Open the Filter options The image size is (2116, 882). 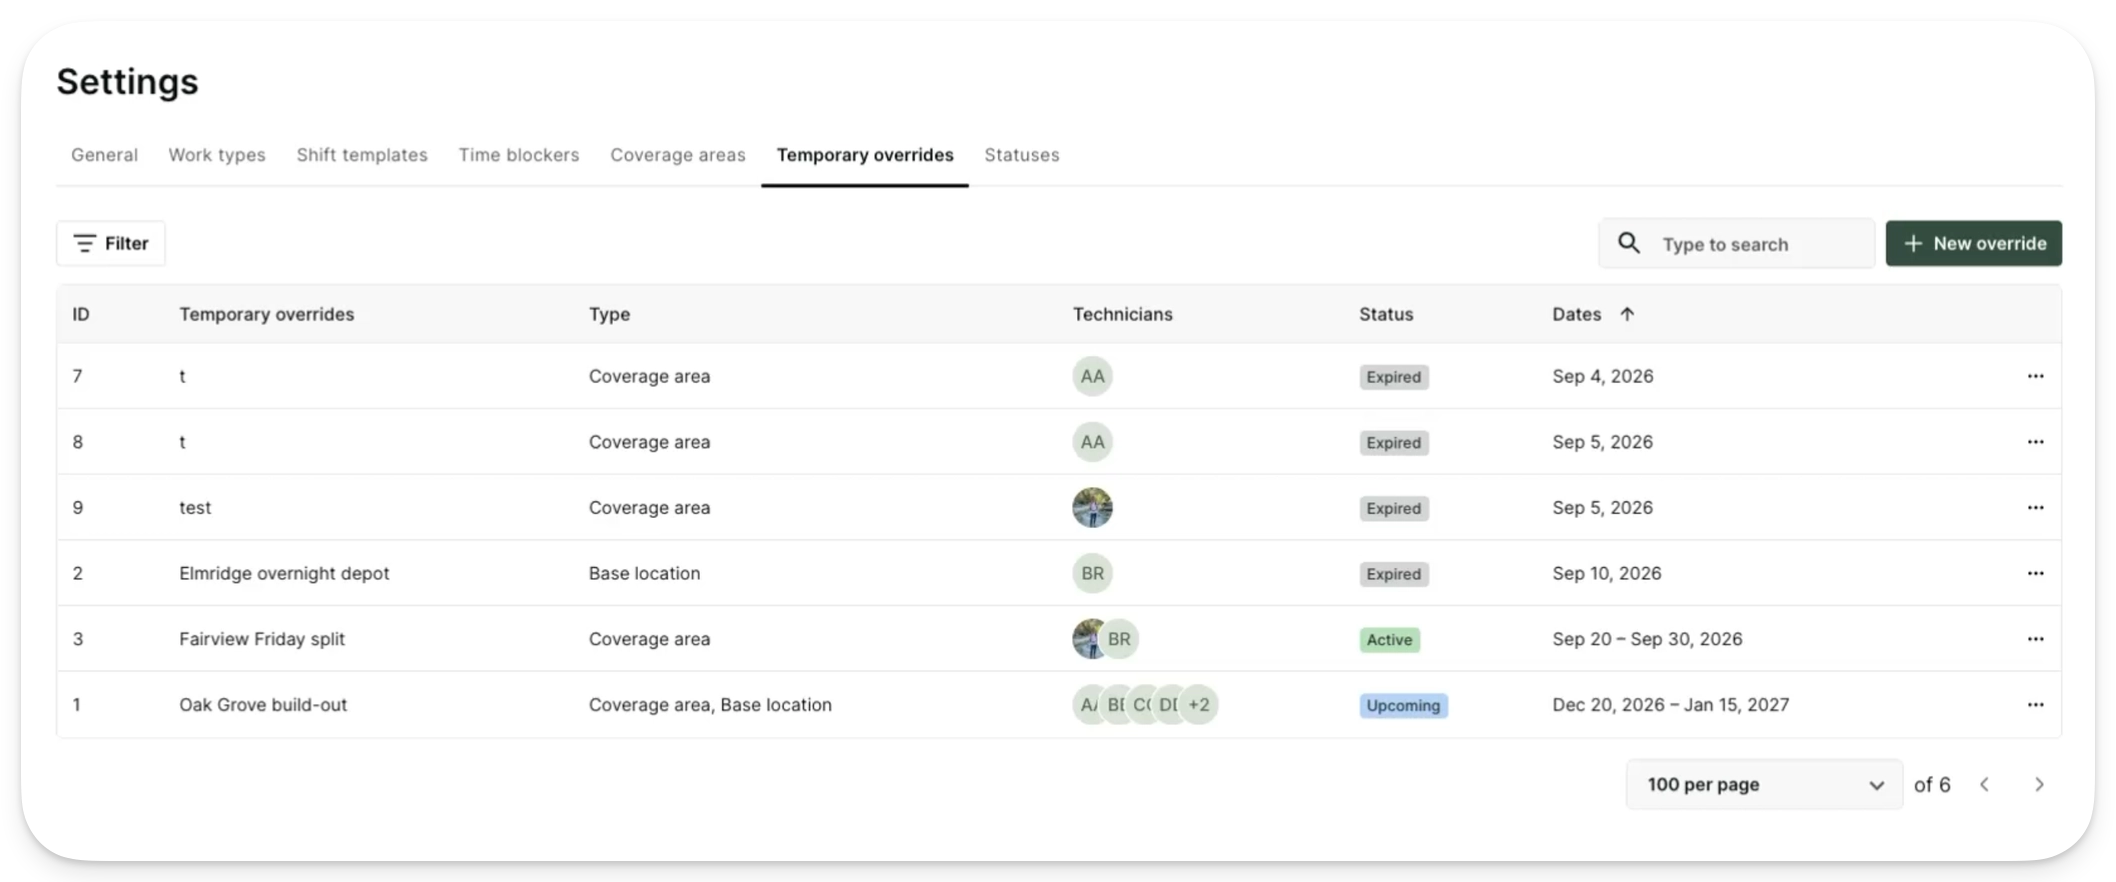coord(111,243)
